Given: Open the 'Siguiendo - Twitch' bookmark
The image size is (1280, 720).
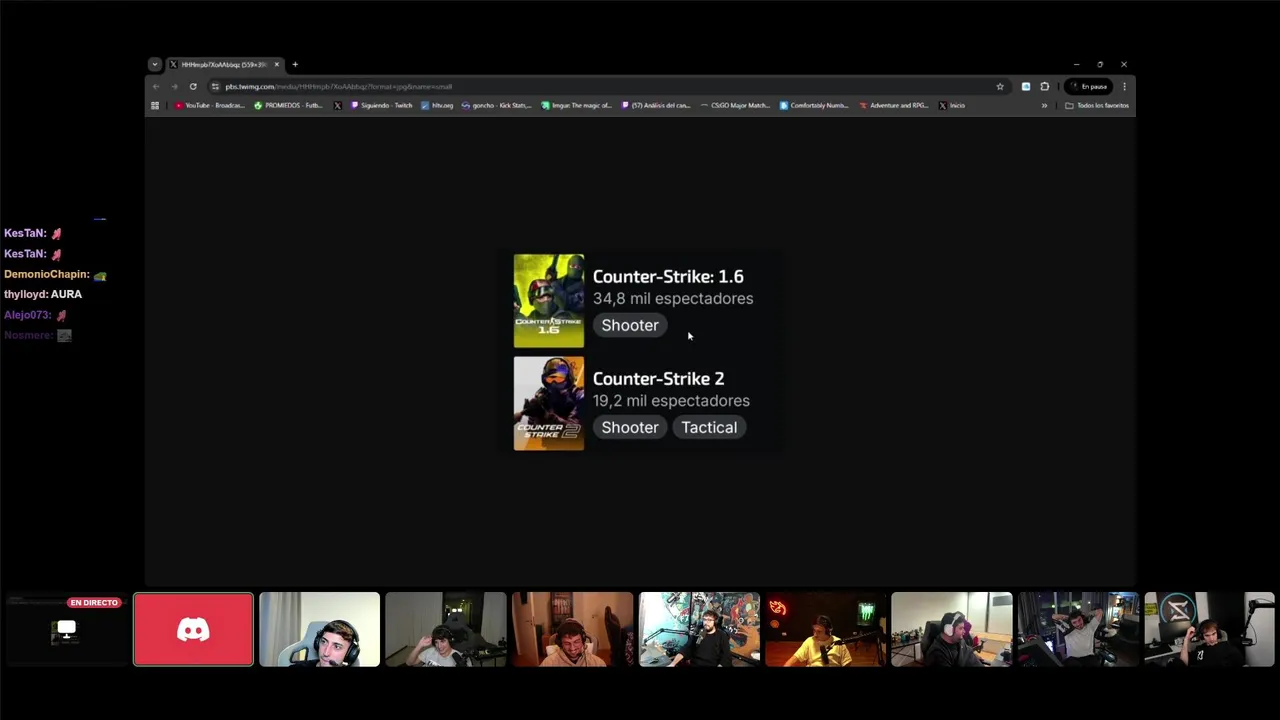Looking at the screenshot, I should coord(381,105).
